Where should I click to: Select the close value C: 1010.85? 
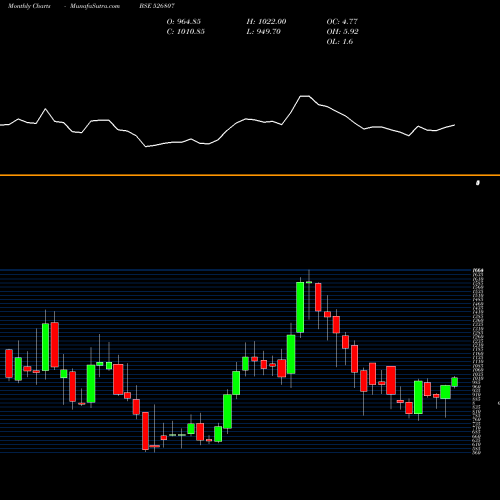[x=186, y=32]
